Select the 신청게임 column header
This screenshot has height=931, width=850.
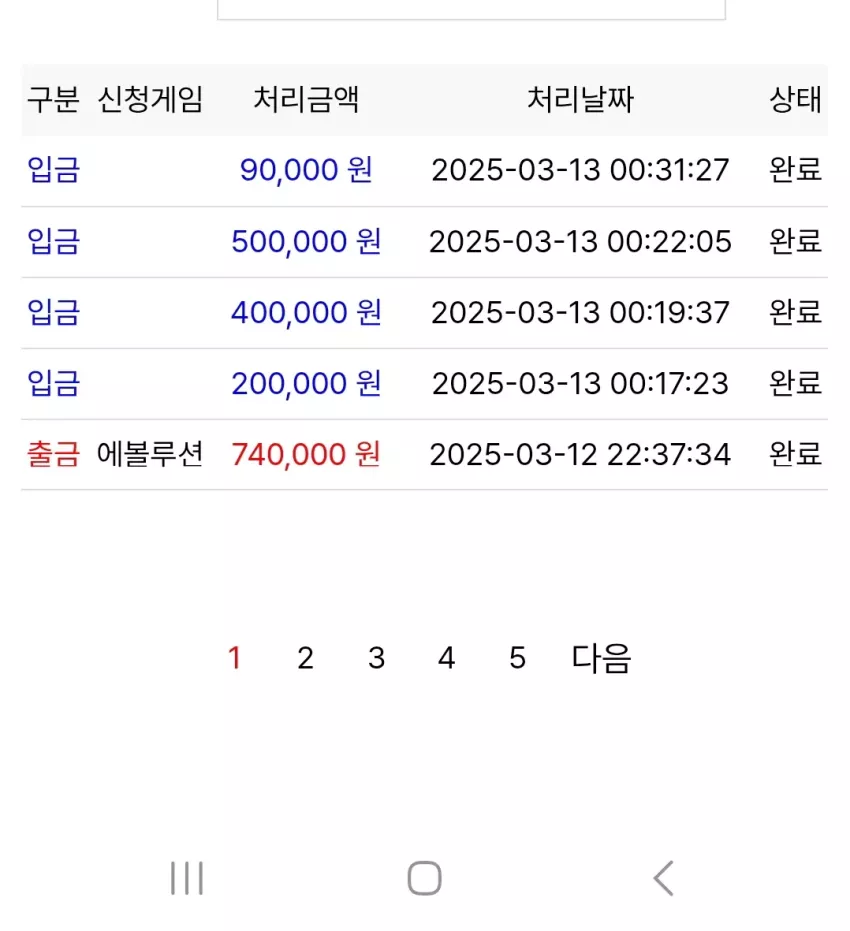coord(150,99)
